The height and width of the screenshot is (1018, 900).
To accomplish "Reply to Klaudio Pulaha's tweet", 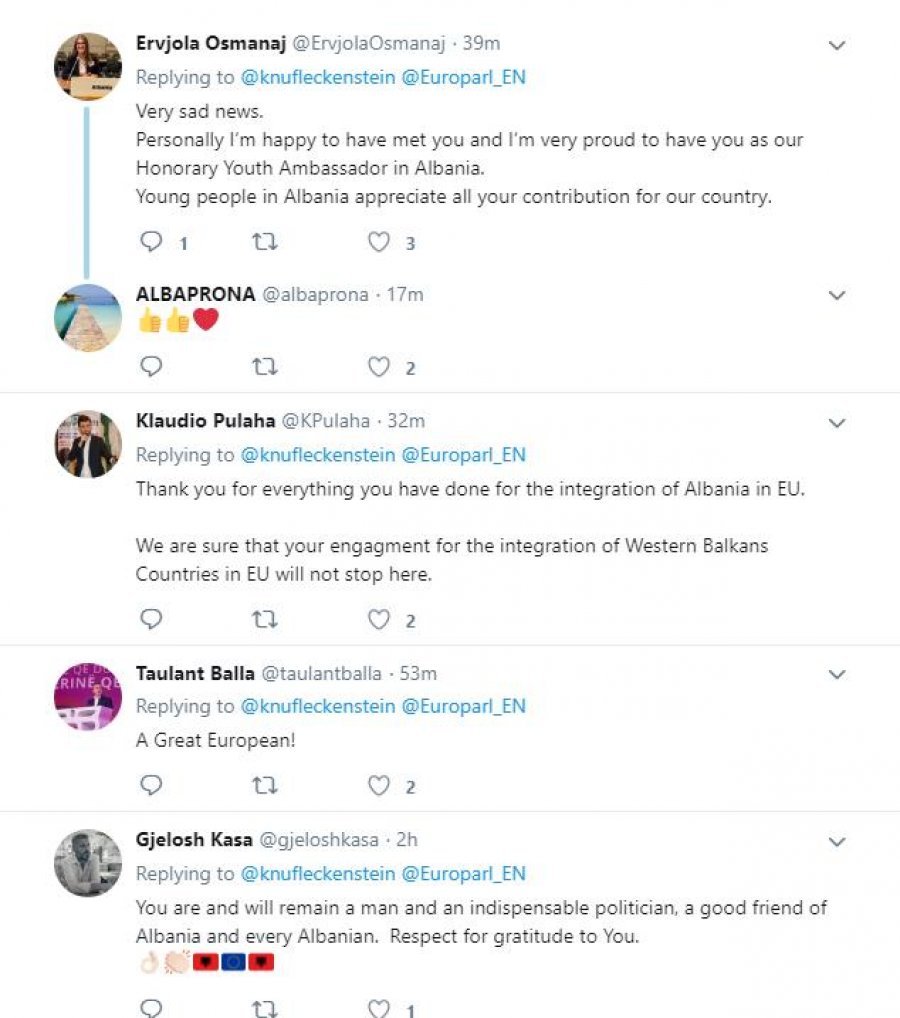I will click(151, 620).
